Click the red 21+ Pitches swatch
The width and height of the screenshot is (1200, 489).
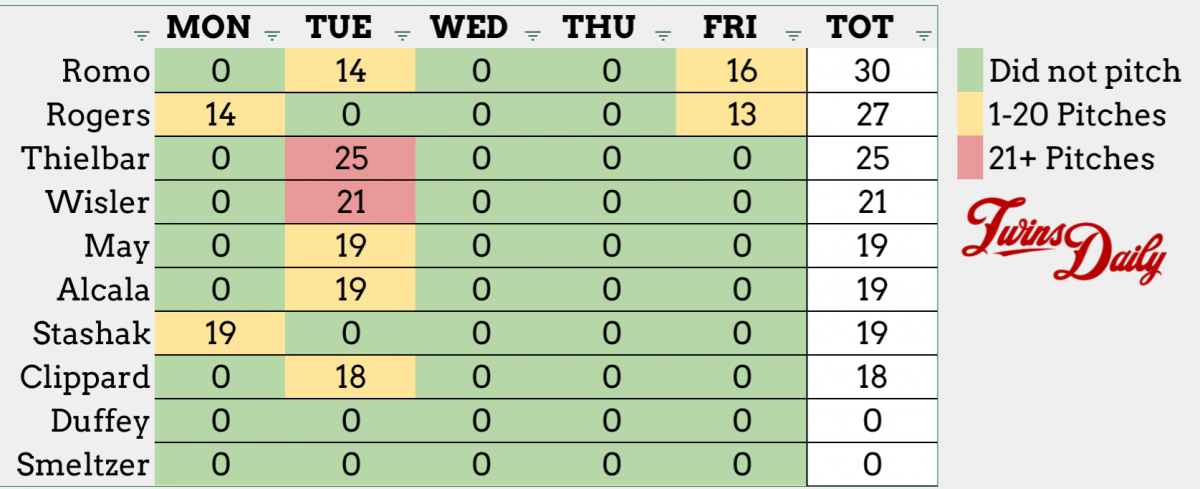(969, 159)
